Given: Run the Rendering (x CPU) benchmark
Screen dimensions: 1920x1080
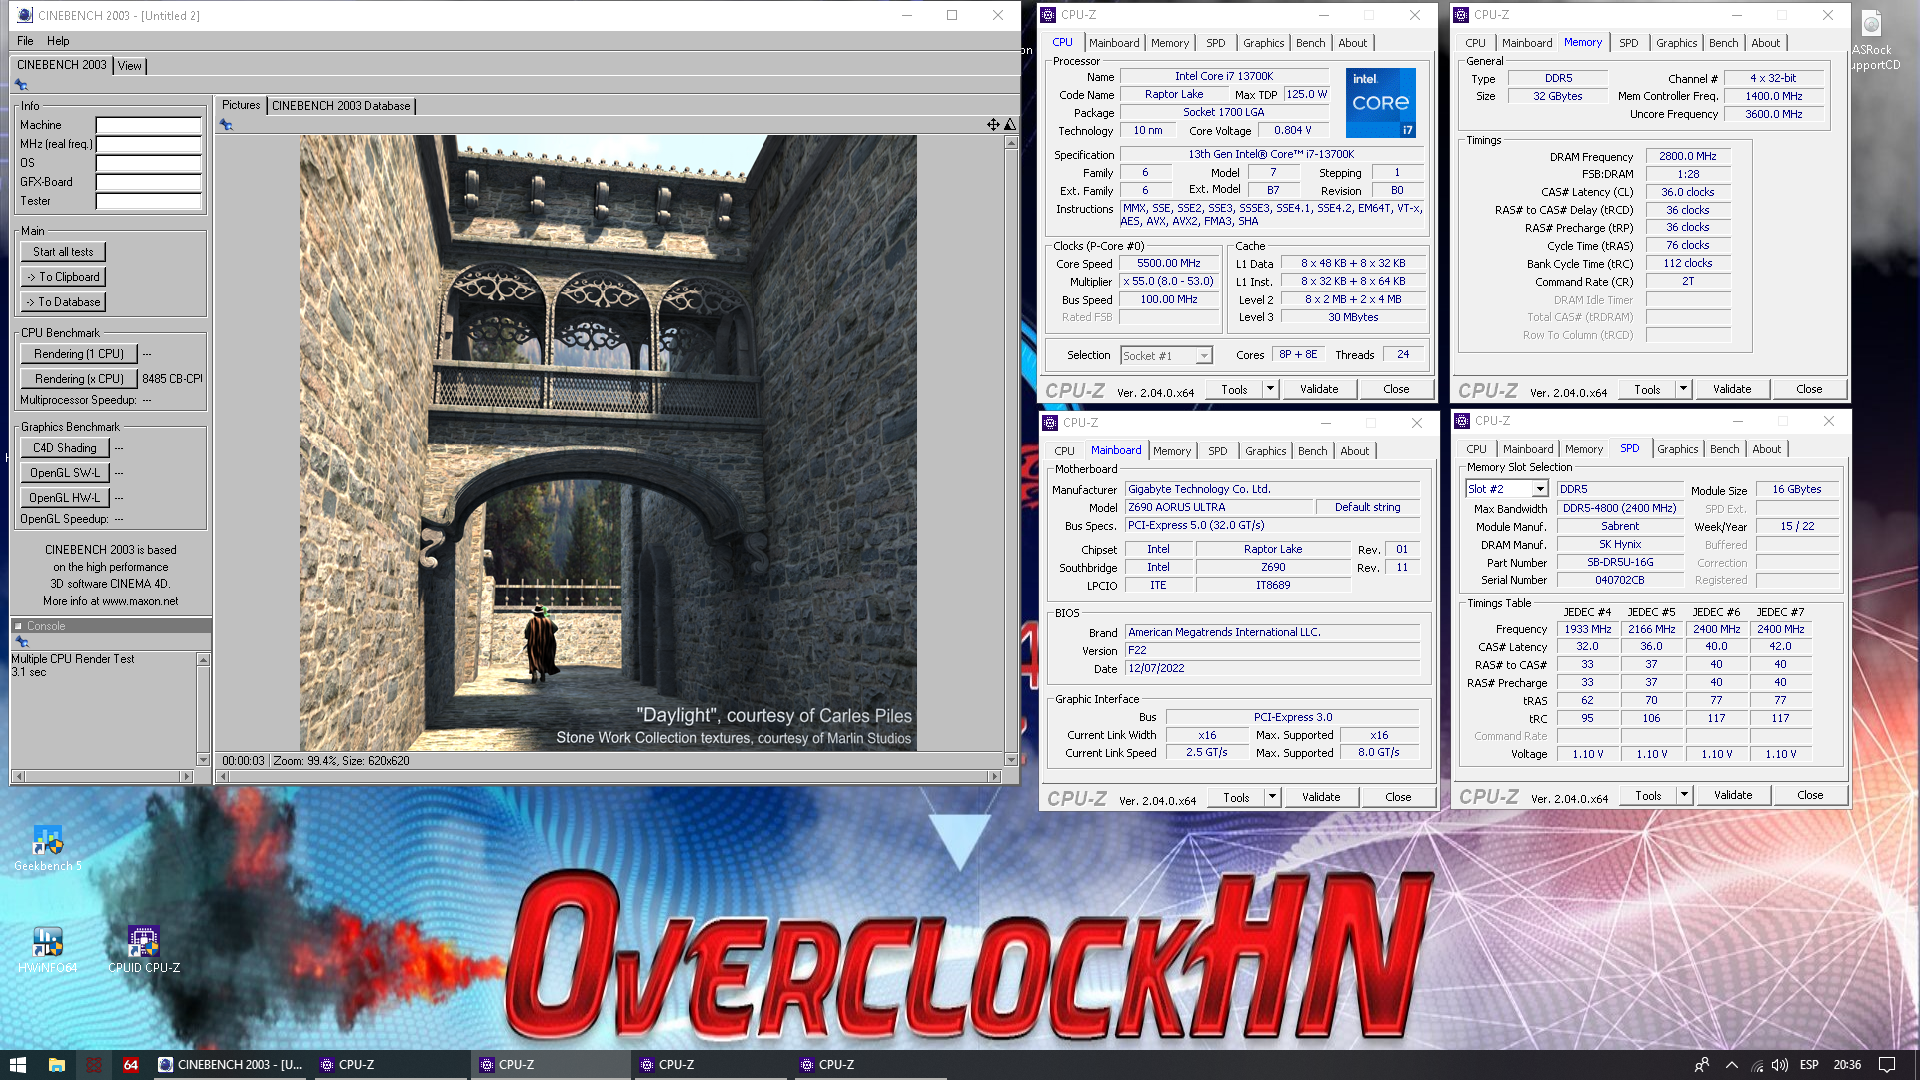Looking at the screenshot, I should (x=78, y=379).
